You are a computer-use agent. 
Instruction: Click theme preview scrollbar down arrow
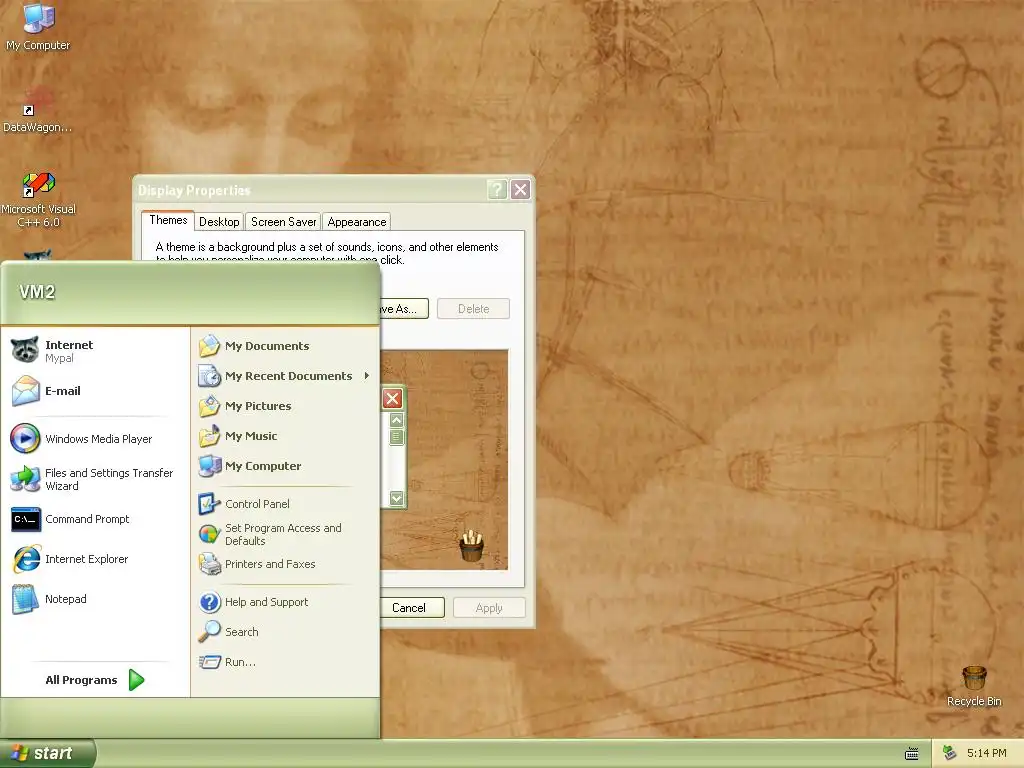pos(396,498)
